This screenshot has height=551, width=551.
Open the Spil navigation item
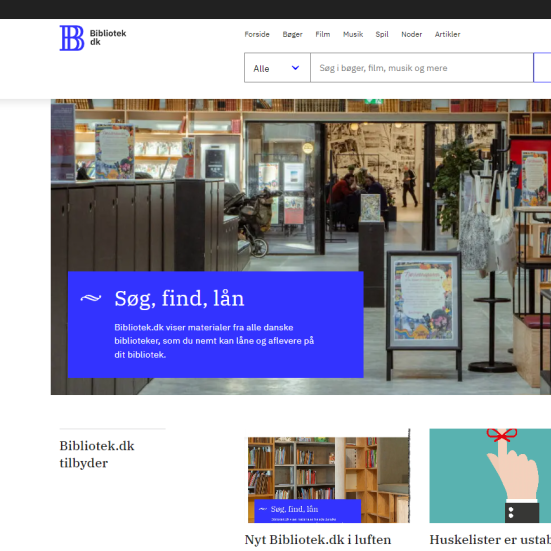point(382,34)
